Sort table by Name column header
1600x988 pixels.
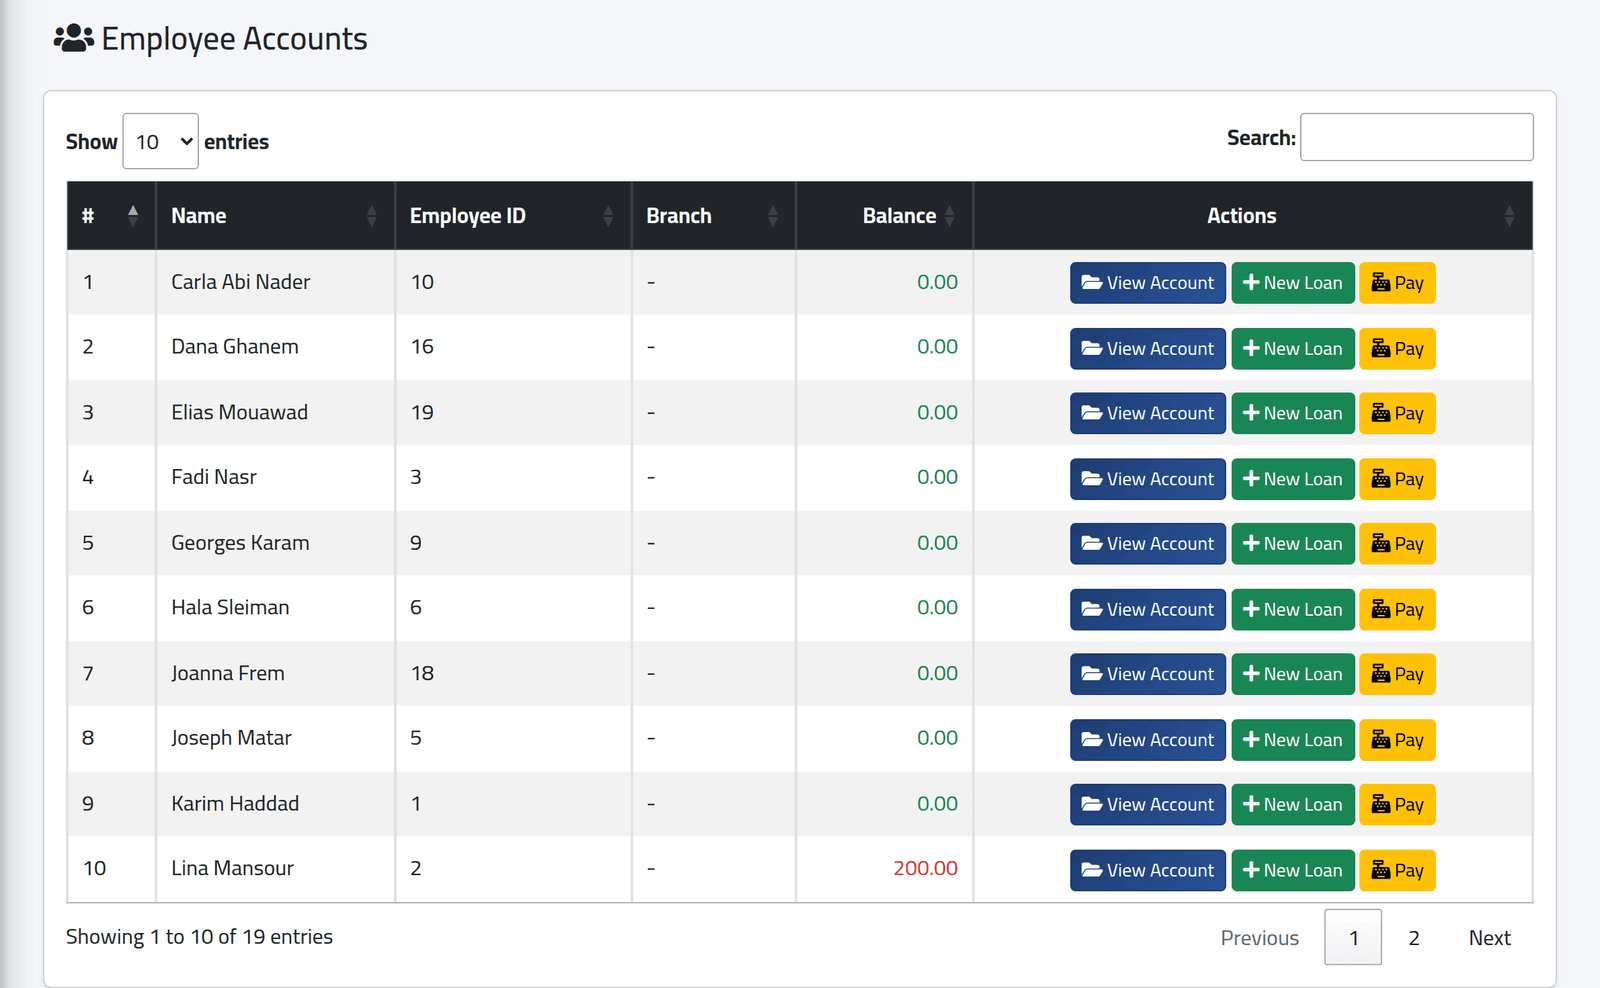pyautogui.click(x=275, y=215)
